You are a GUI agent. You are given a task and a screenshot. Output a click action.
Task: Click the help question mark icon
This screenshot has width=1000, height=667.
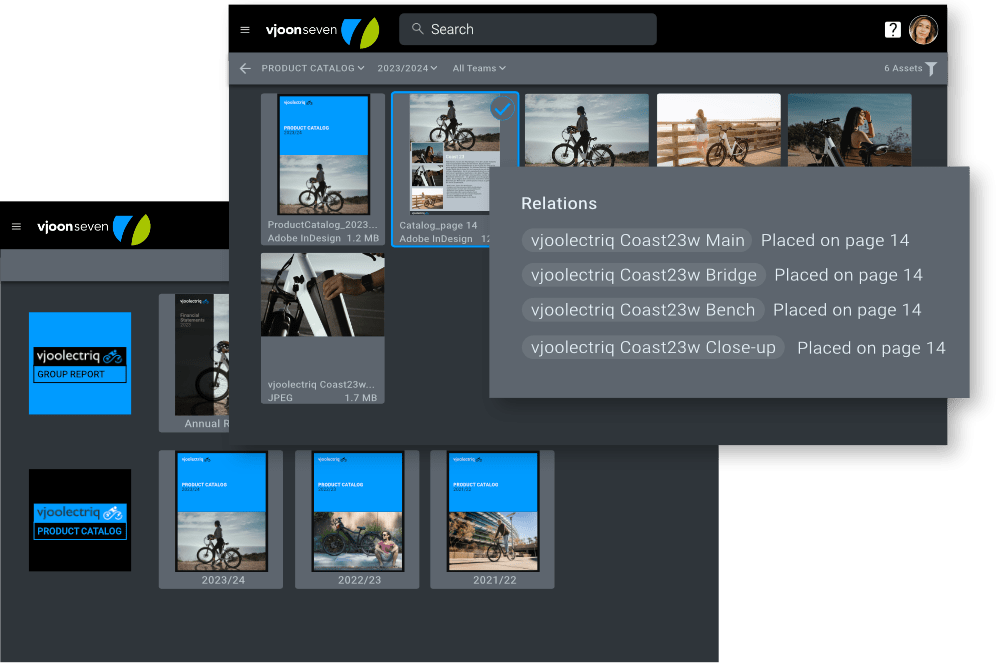point(893,30)
